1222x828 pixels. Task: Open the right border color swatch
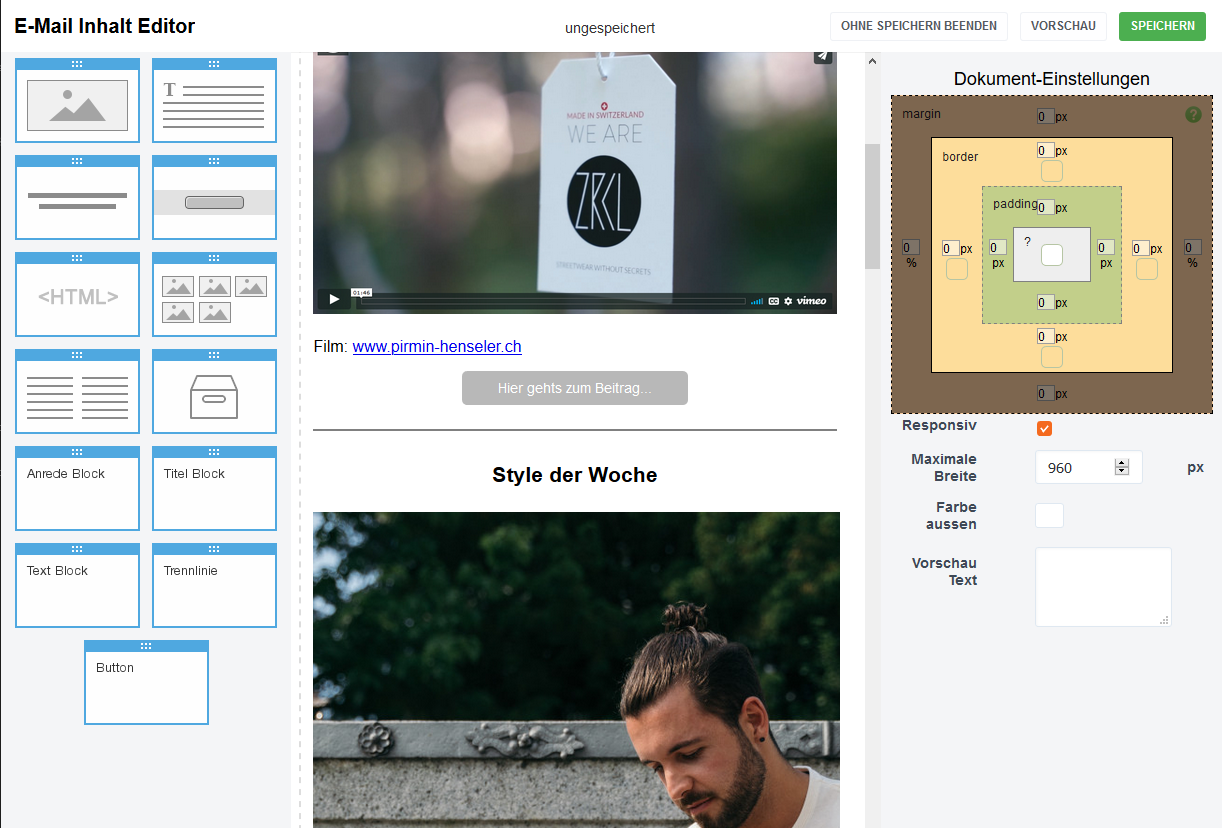coord(1147,269)
